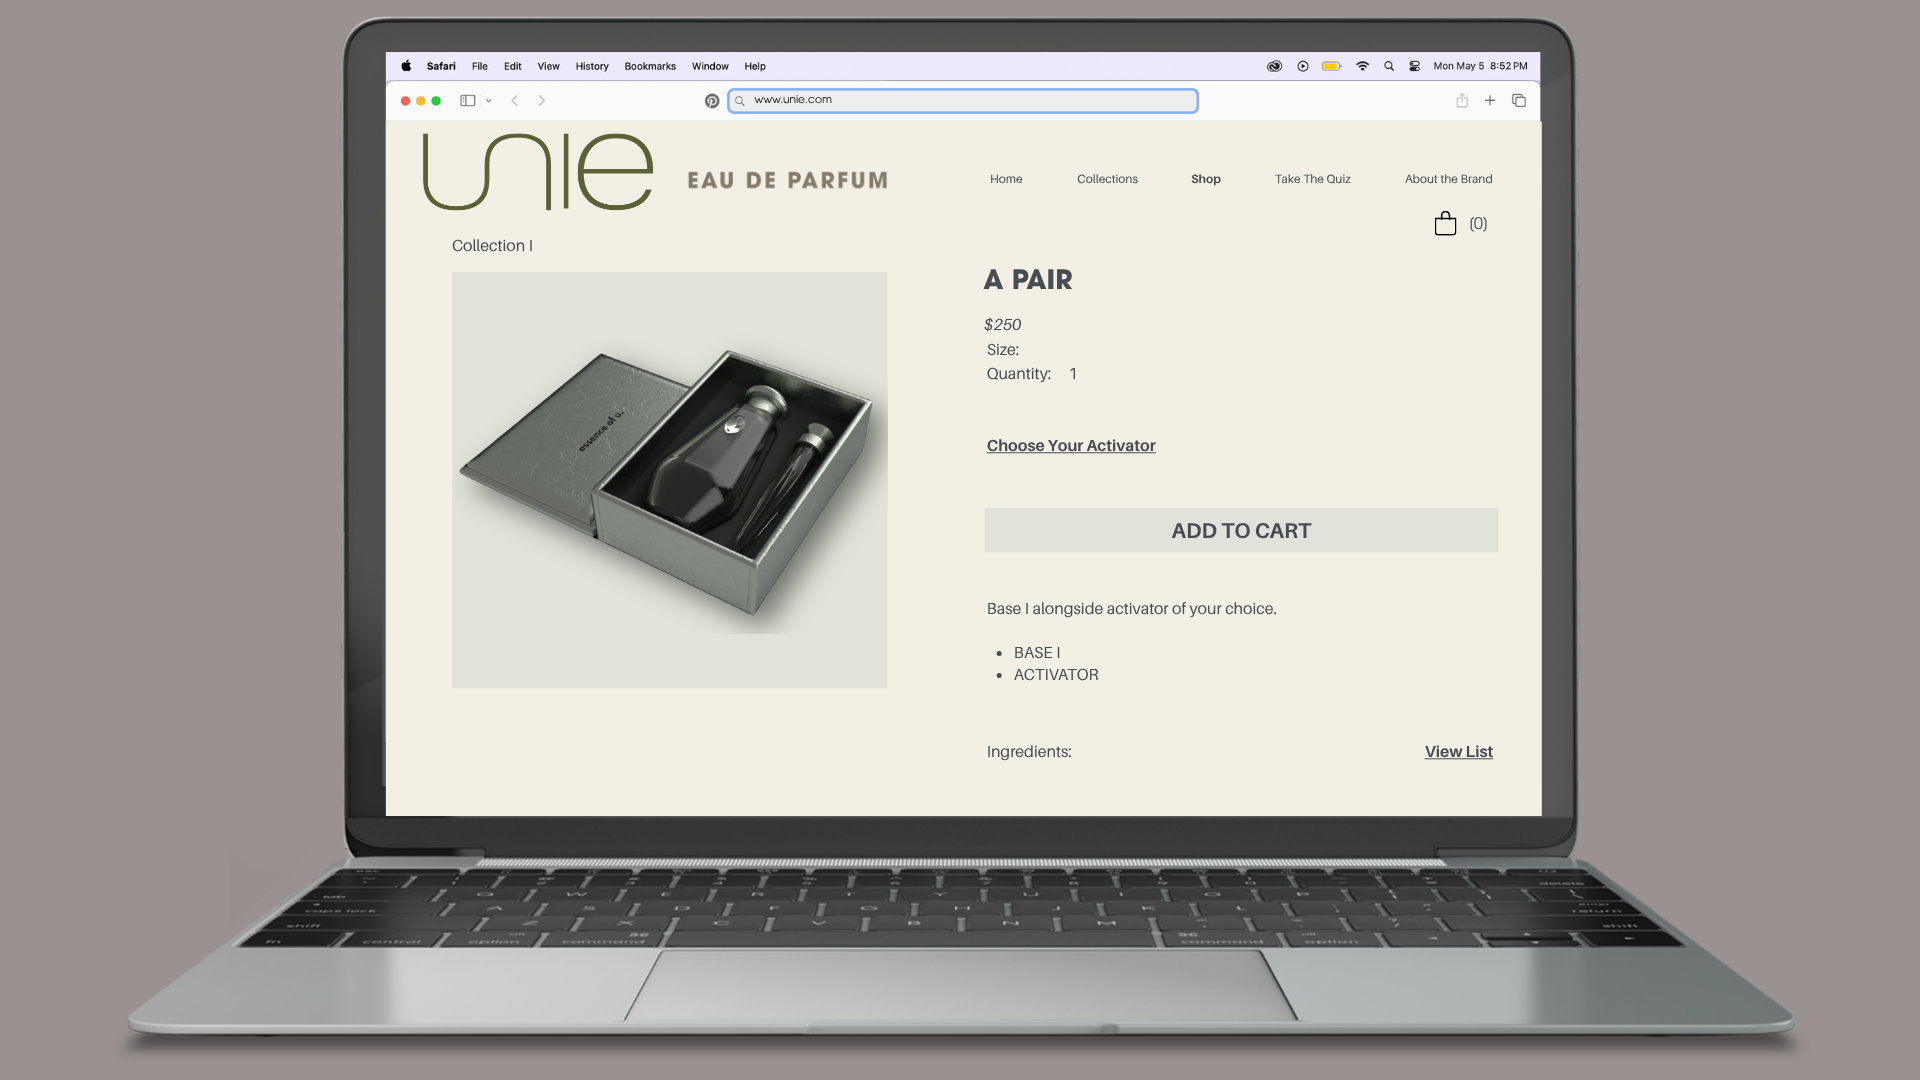Check the battery status icon
Viewport: 1920px width, 1080px height.
click(1332, 66)
